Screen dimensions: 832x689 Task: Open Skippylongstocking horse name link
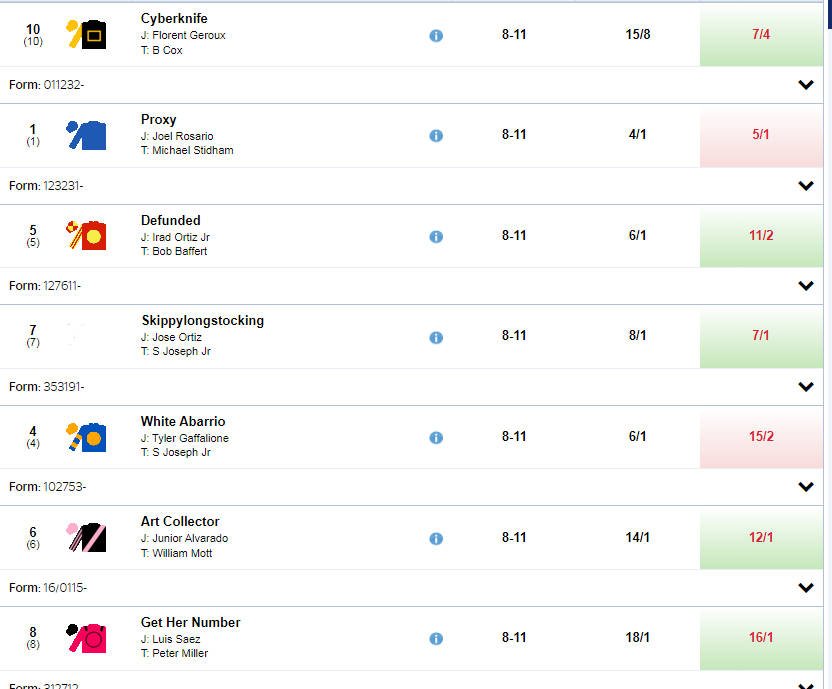203,321
